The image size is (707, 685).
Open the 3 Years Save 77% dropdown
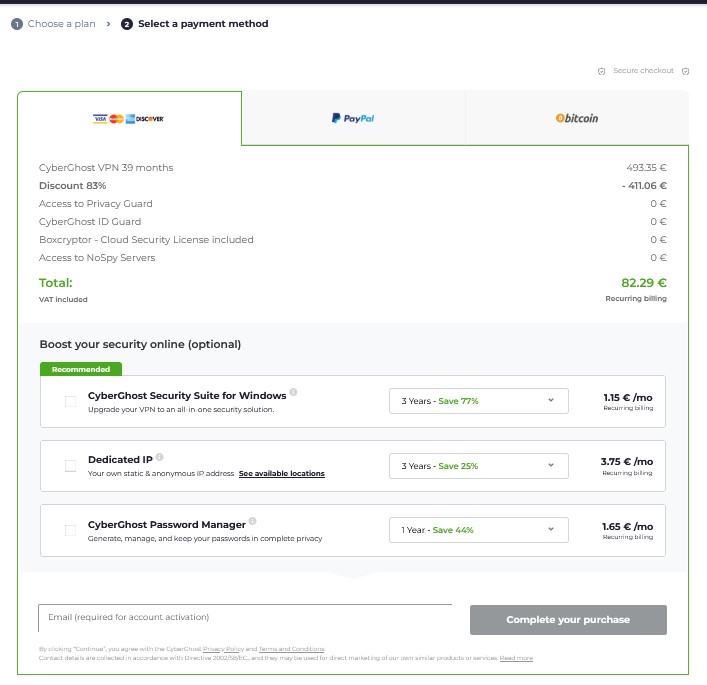[478, 401]
